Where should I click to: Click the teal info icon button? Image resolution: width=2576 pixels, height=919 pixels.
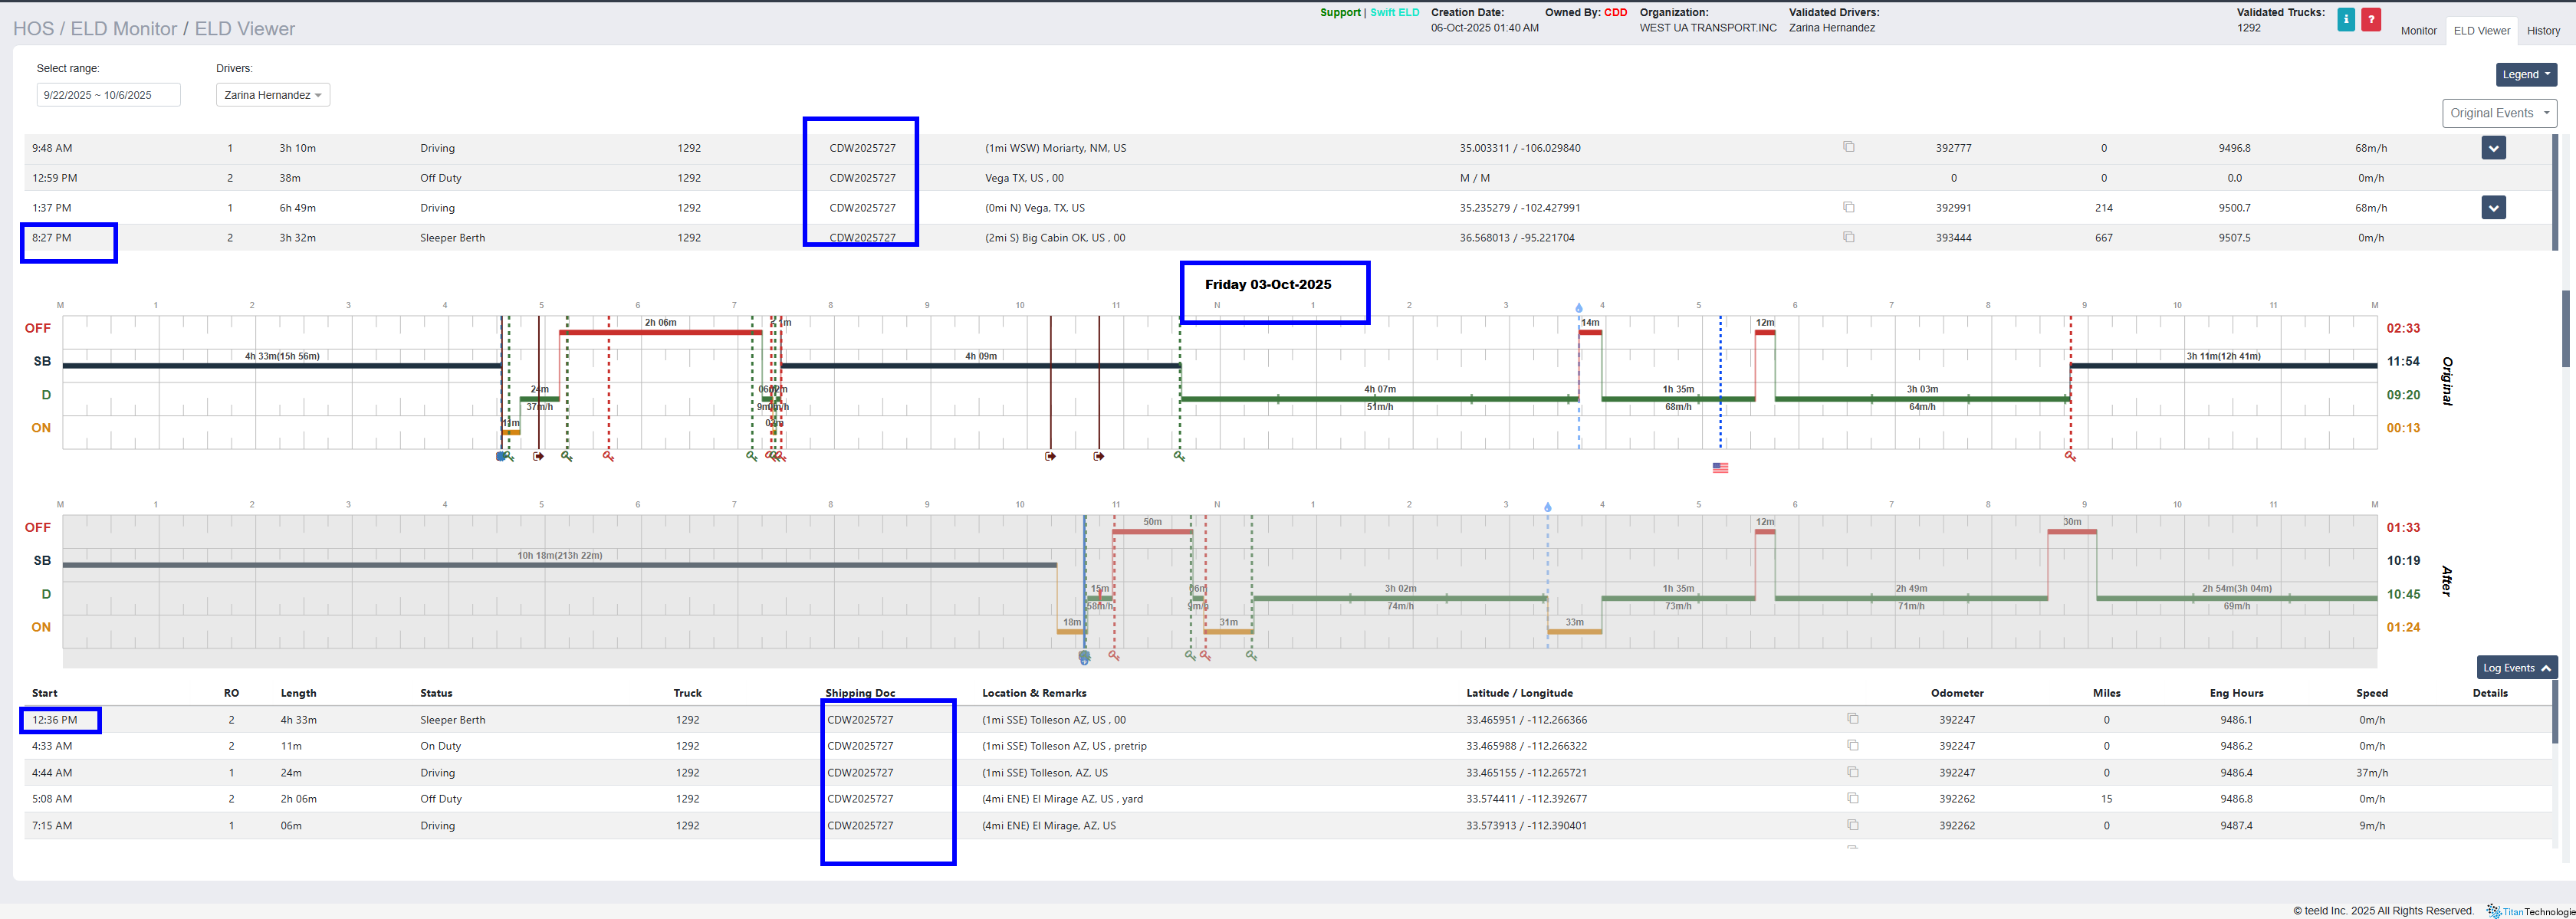[x=2345, y=19]
